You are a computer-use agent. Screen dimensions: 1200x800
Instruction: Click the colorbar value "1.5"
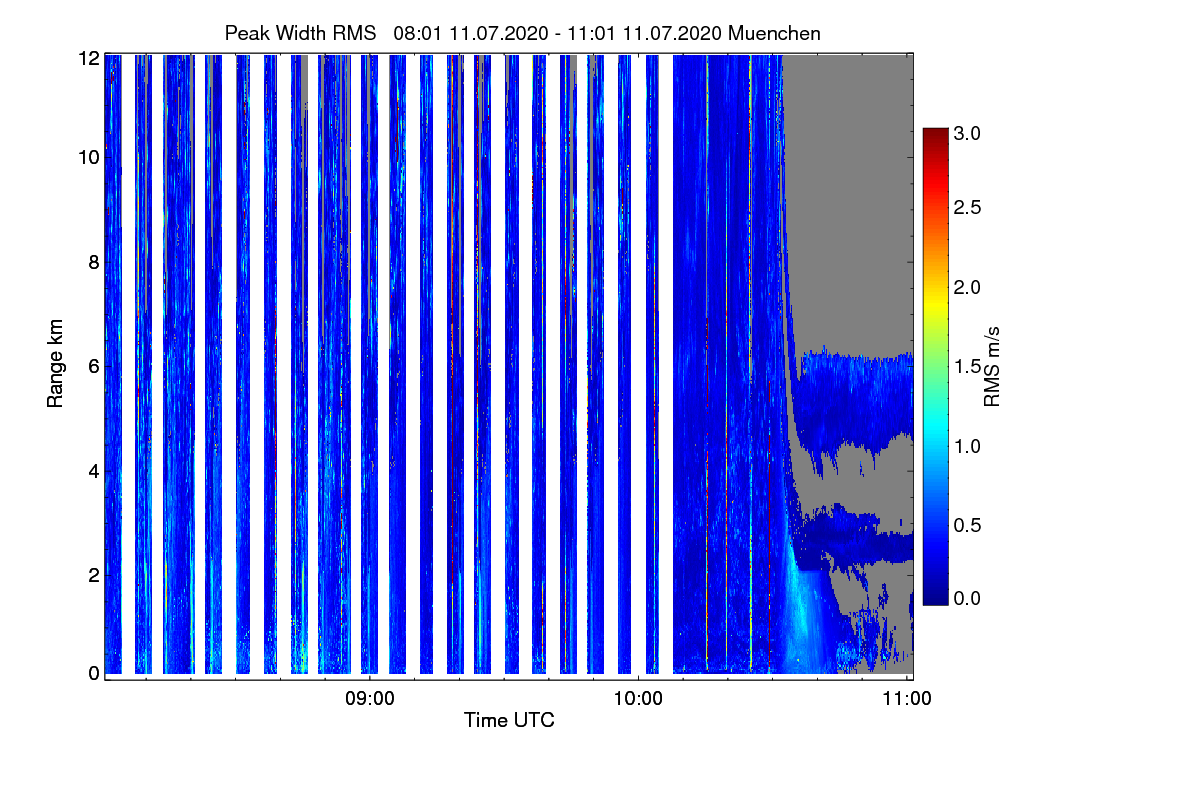966,367
